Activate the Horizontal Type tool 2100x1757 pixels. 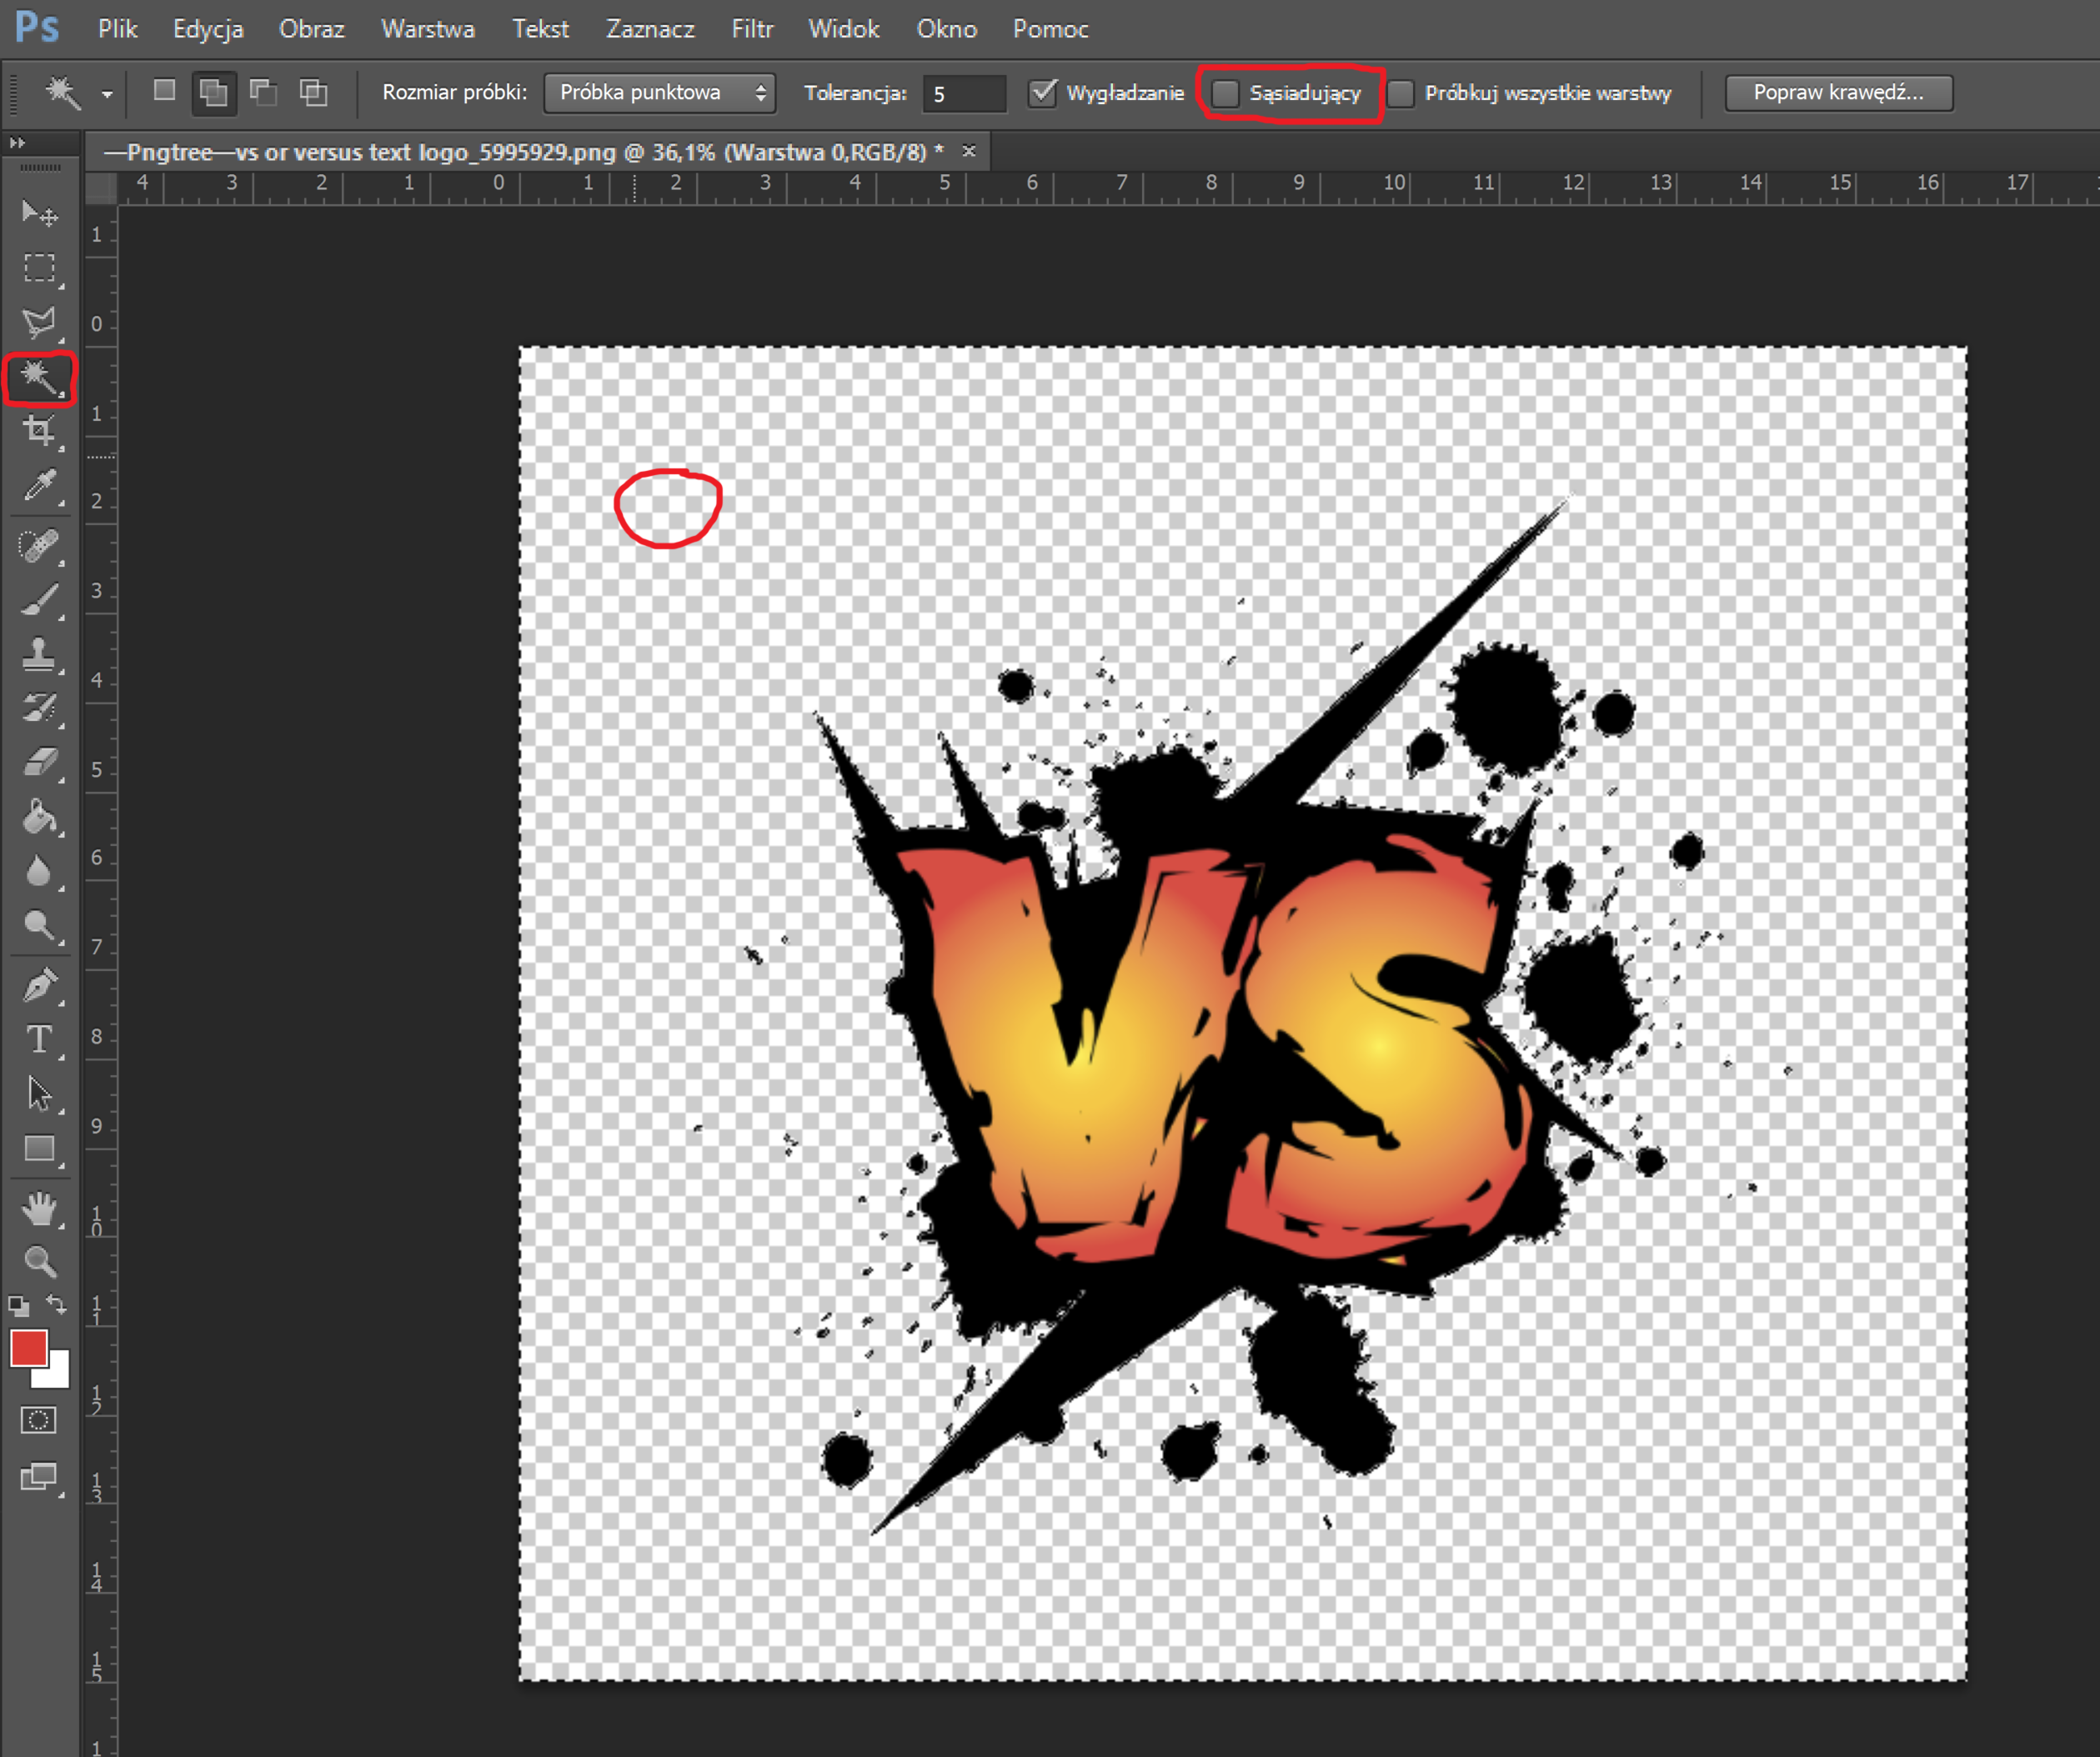39,1040
